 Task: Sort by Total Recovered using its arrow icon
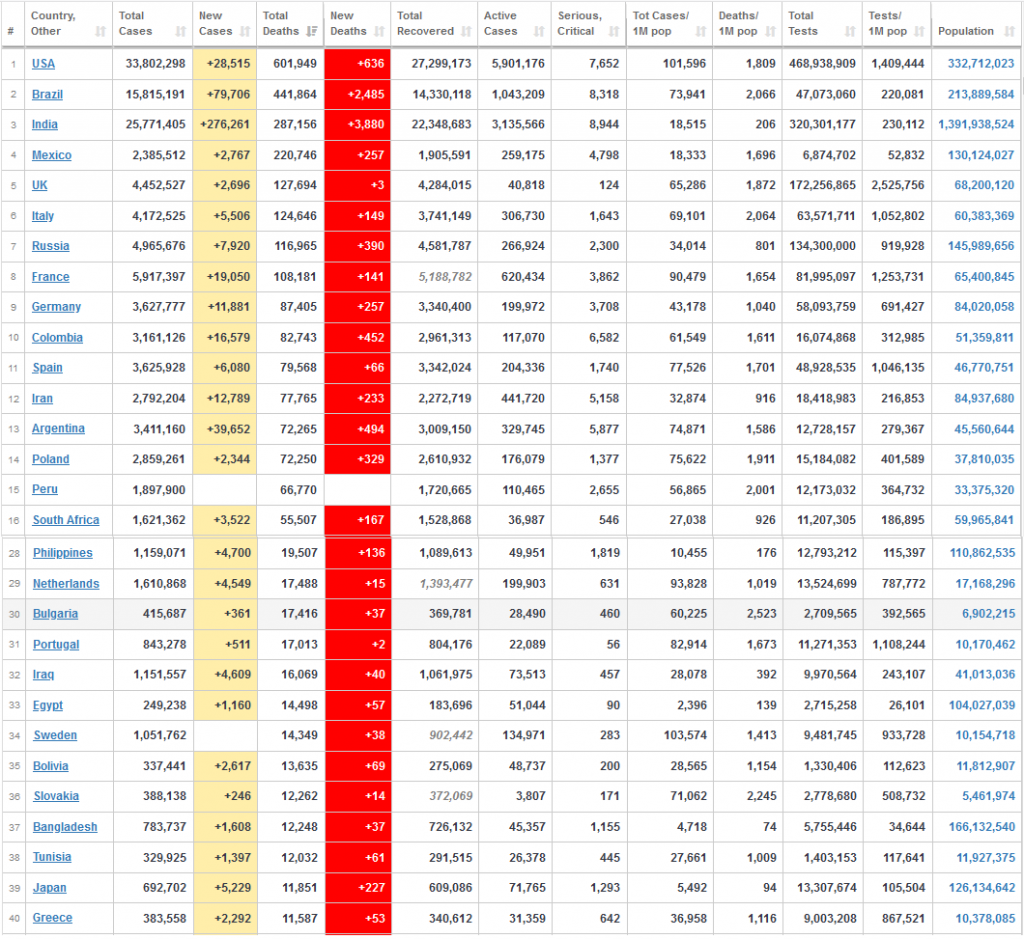[x=465, y=32]
